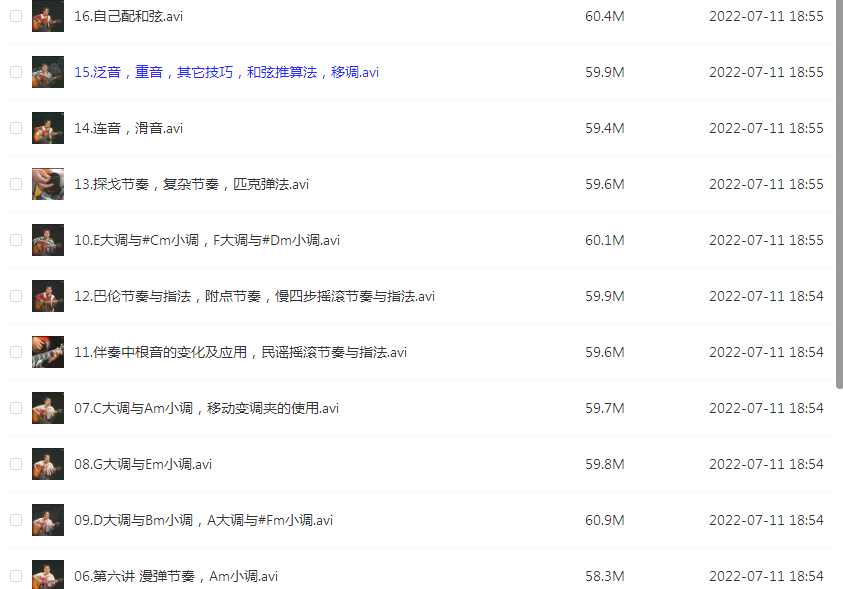843x589 pixels.
Task: Check the box next to 14.连音，滑音.avi
Action: pos(16,128)
